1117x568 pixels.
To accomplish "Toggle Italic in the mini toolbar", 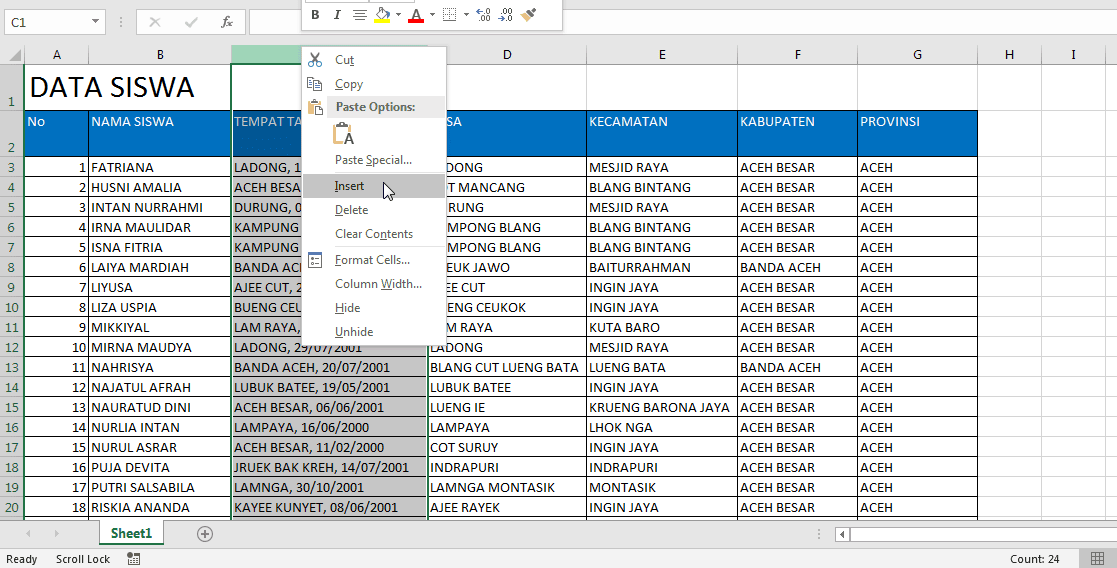I will pos(337,15).
